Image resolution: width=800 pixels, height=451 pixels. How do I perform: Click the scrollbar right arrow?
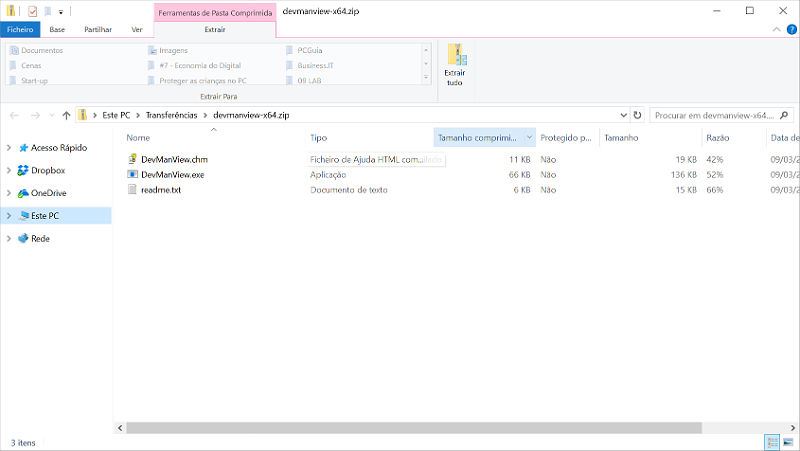[x=792, y=428]
